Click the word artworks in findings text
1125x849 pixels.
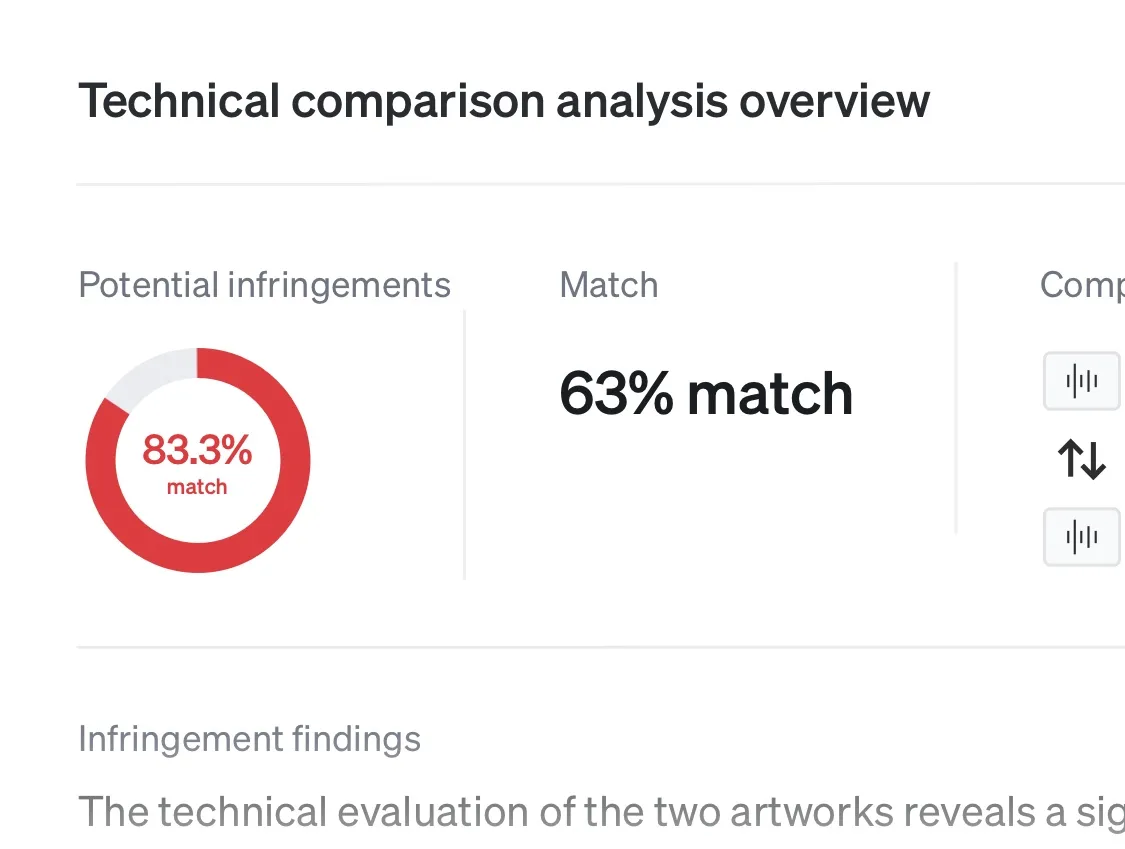point(811,812)
